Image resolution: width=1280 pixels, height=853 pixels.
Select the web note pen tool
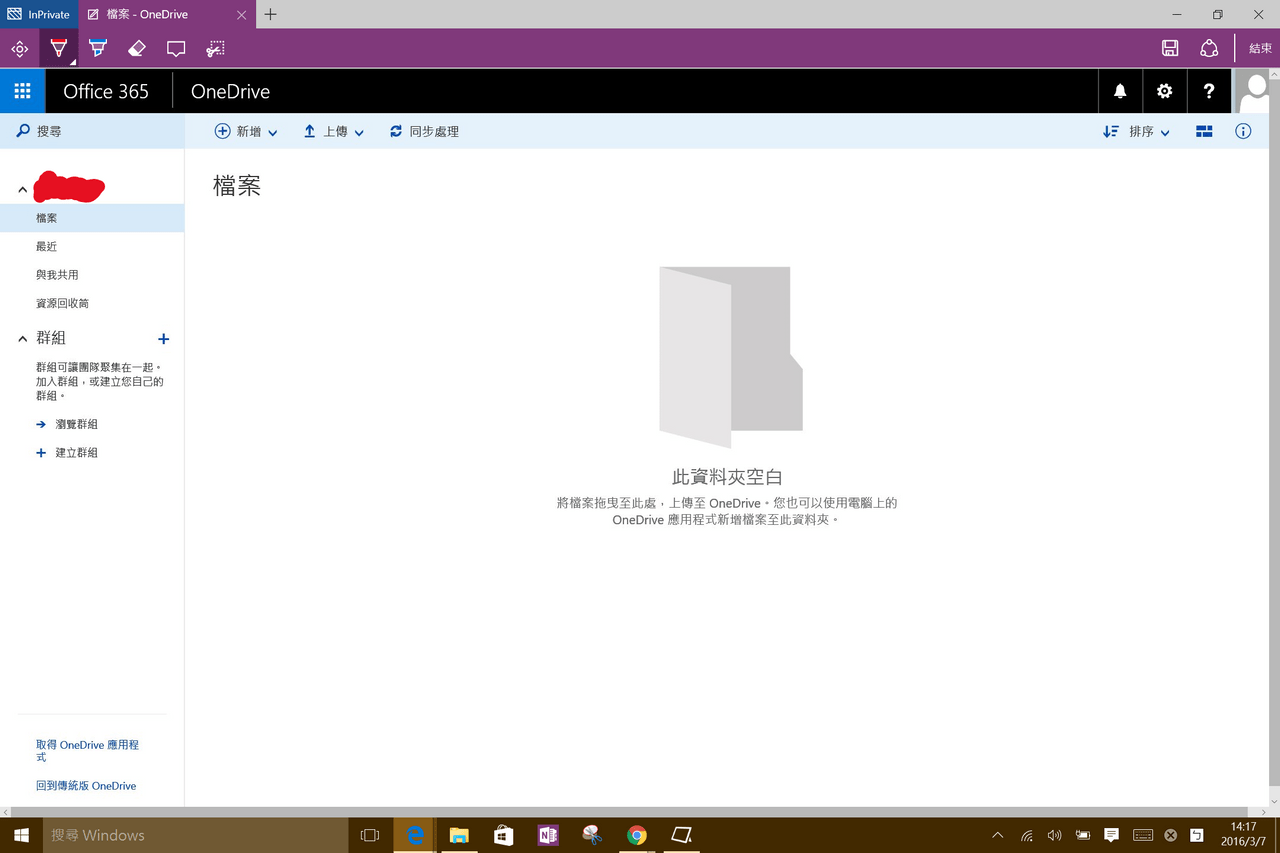pos(59,48)
